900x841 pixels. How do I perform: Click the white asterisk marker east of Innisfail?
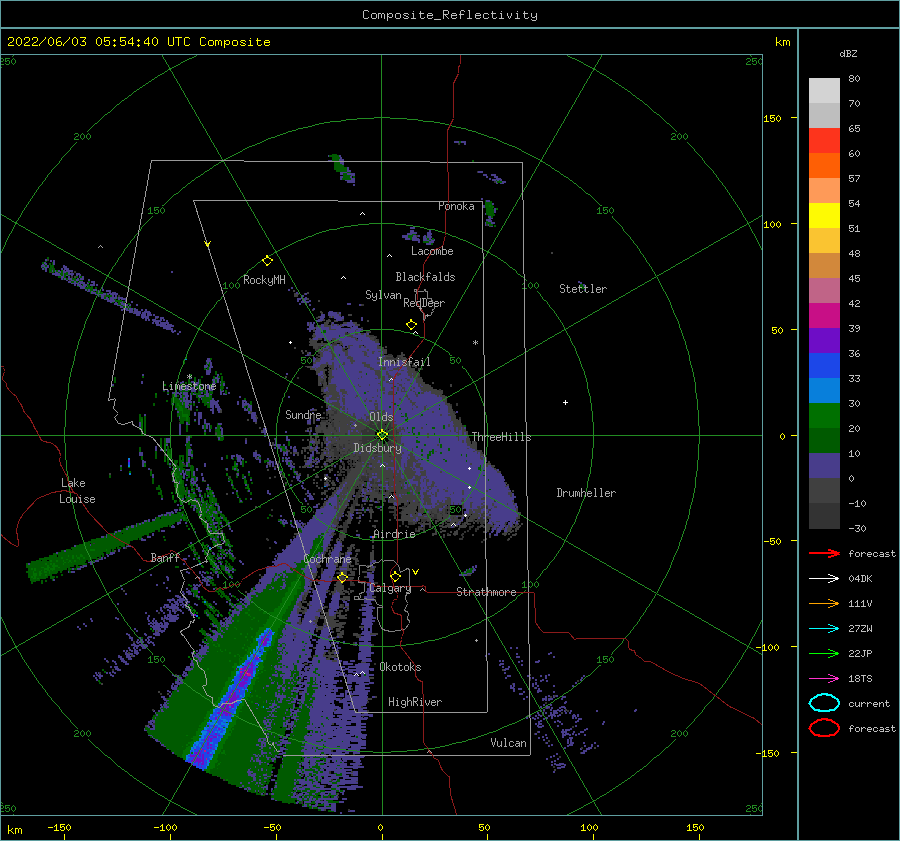pyautogui.click(x=475, y=343)
